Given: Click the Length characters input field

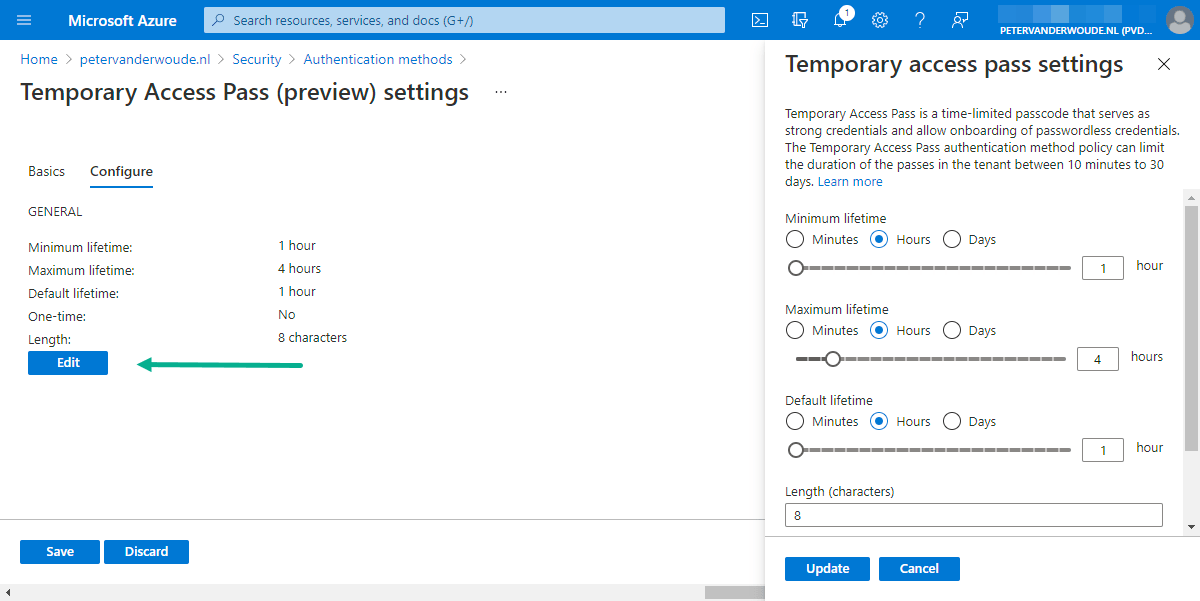Looking at the screenshot, I should pos(973,514).
